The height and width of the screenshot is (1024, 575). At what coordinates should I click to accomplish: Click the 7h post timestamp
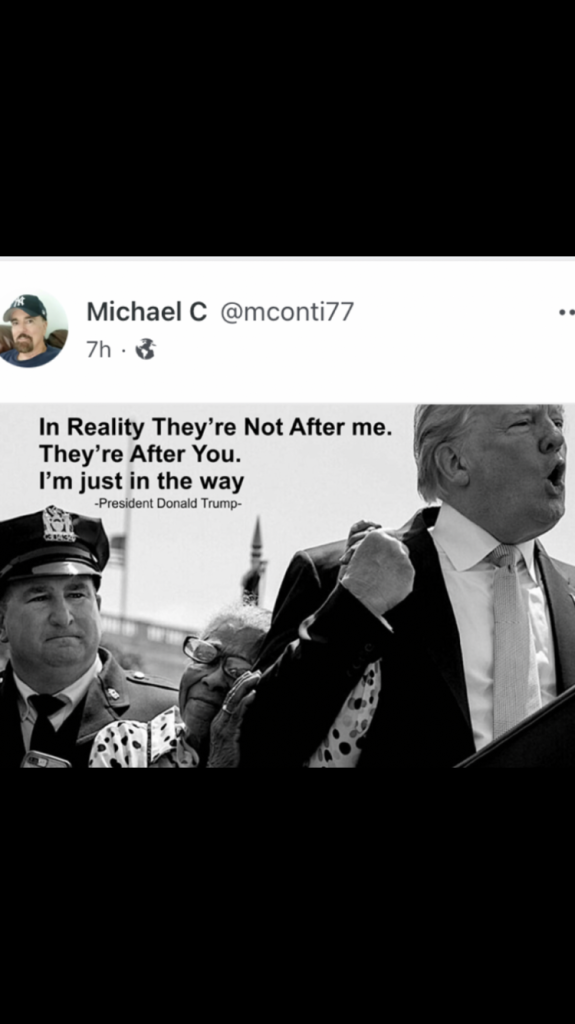(99, 349)
